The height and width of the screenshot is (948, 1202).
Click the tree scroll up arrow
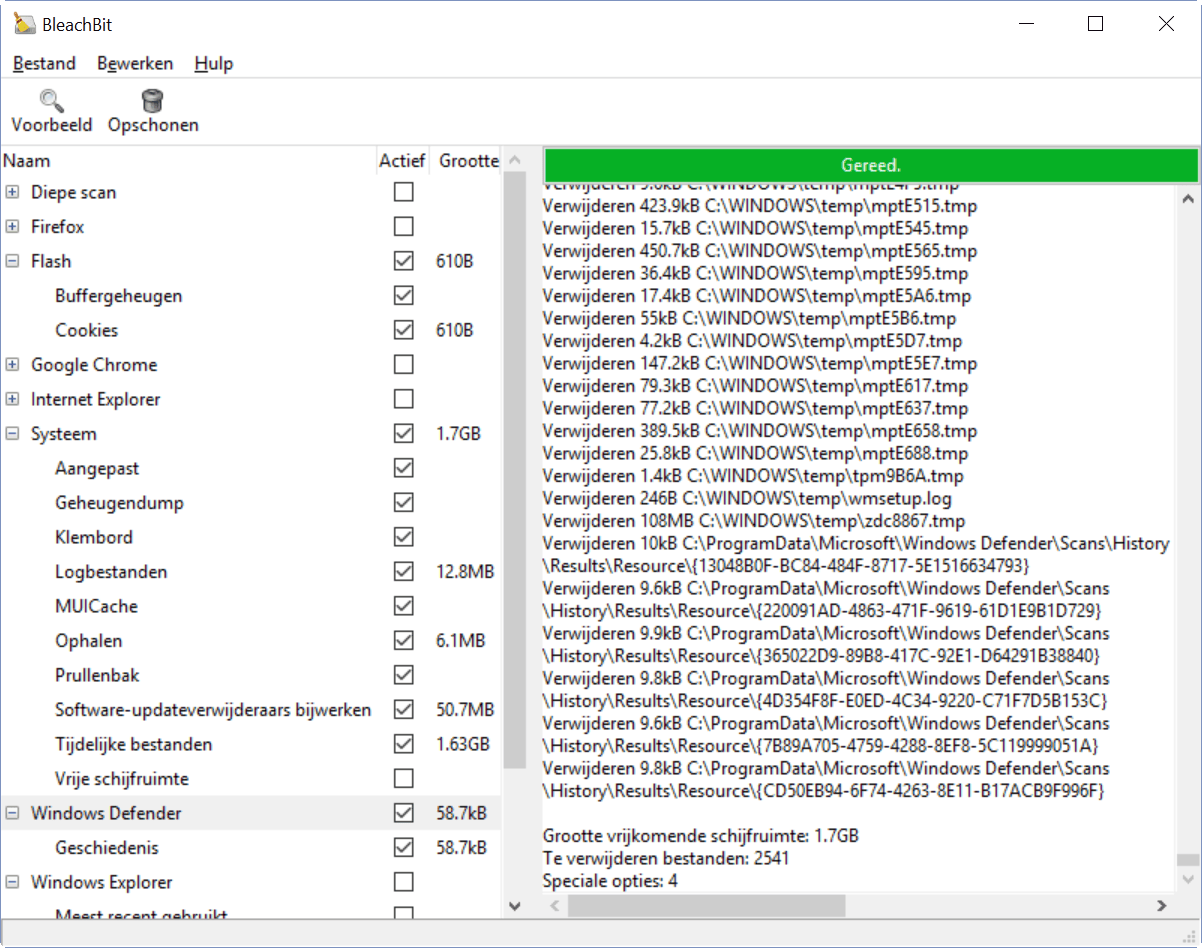click(514, 160)
